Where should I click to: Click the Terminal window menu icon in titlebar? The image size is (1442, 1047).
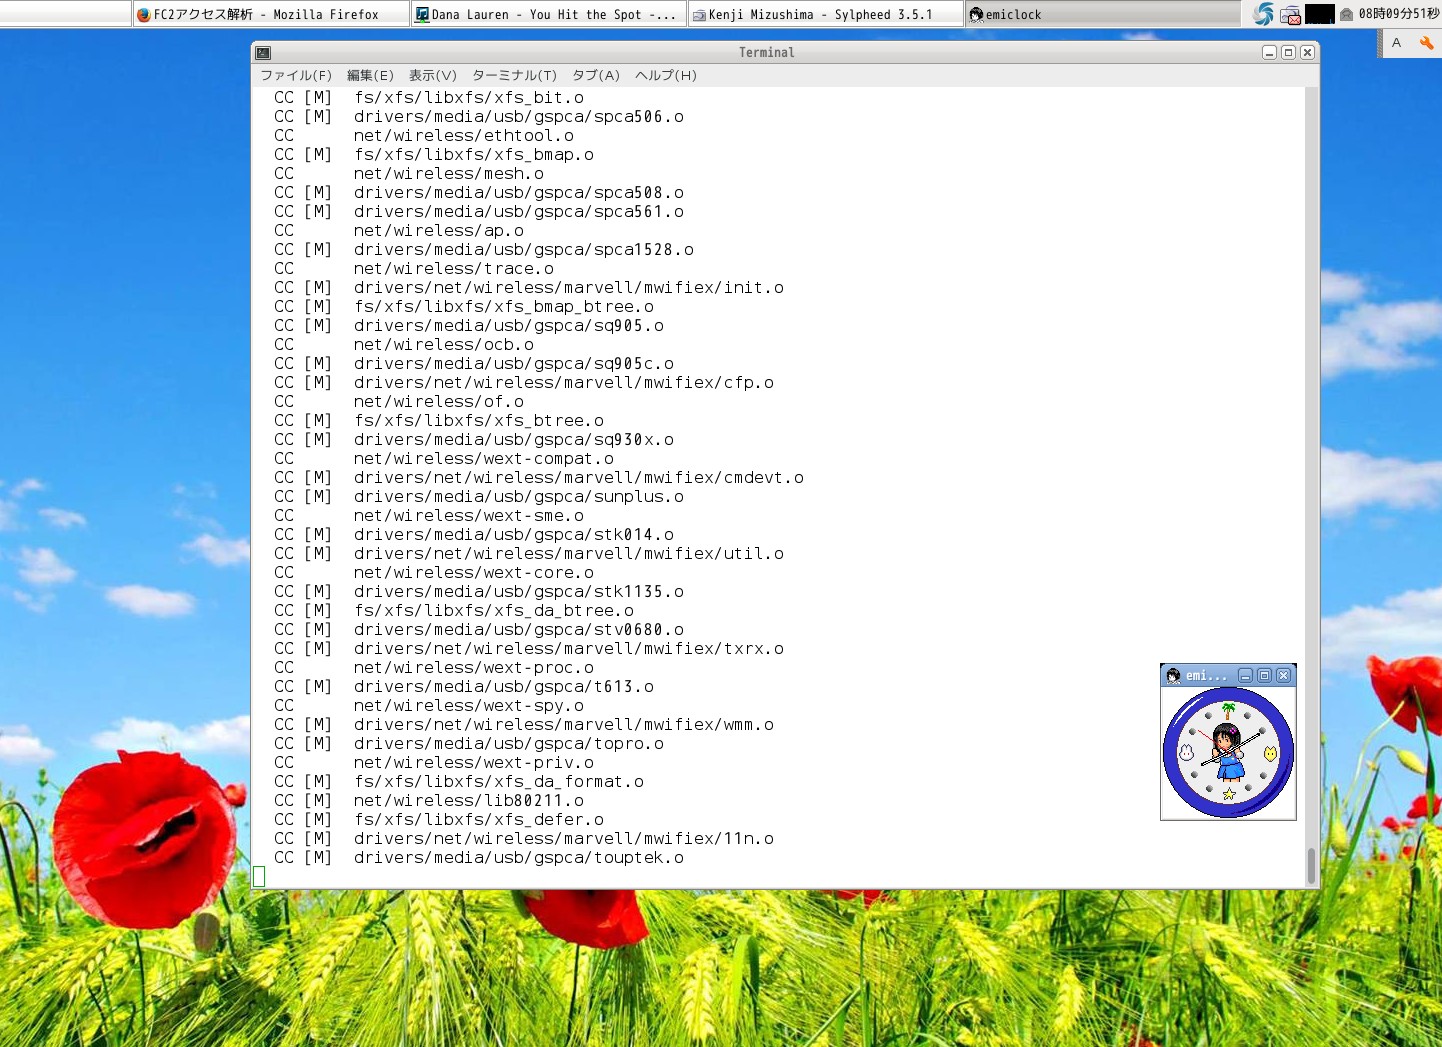[262, 52]
